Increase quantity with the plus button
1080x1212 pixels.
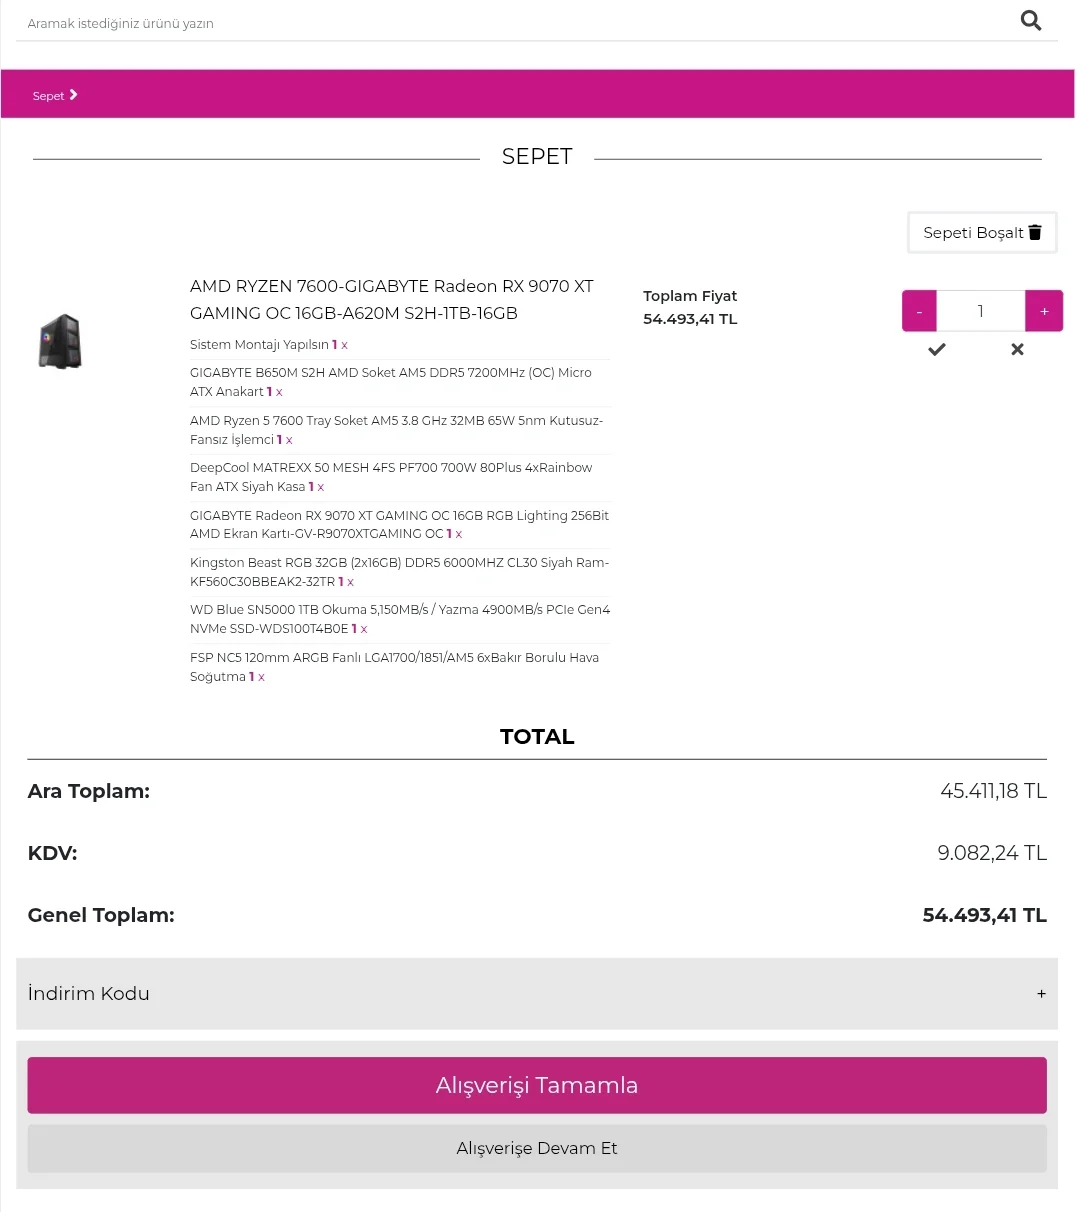pyautogui.click(x=1044, y=312)
